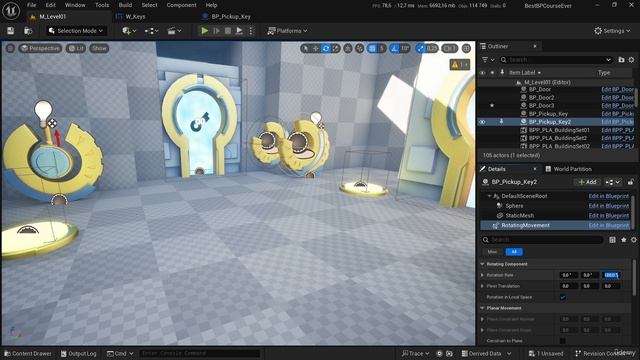This screenshot has width=640, height=360.
Task: Choose the select objects cursor tool in viewport
Action: click(x=306, y=49)
